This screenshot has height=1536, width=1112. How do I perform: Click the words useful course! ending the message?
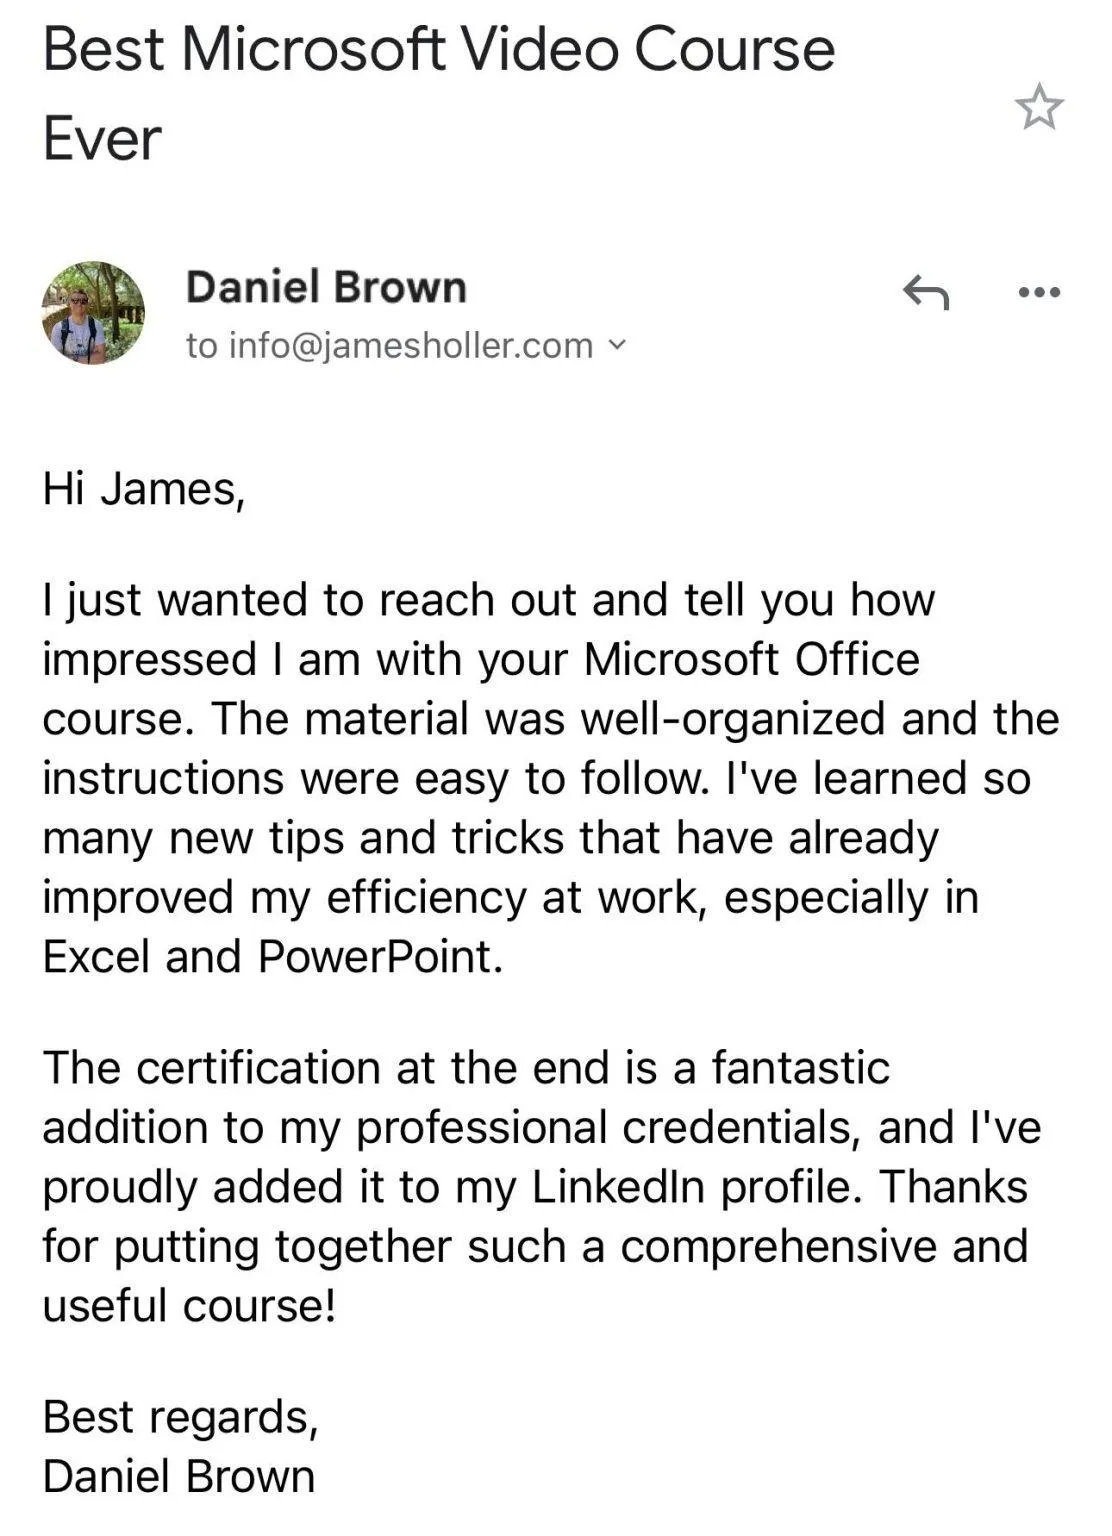point(189,1306)
